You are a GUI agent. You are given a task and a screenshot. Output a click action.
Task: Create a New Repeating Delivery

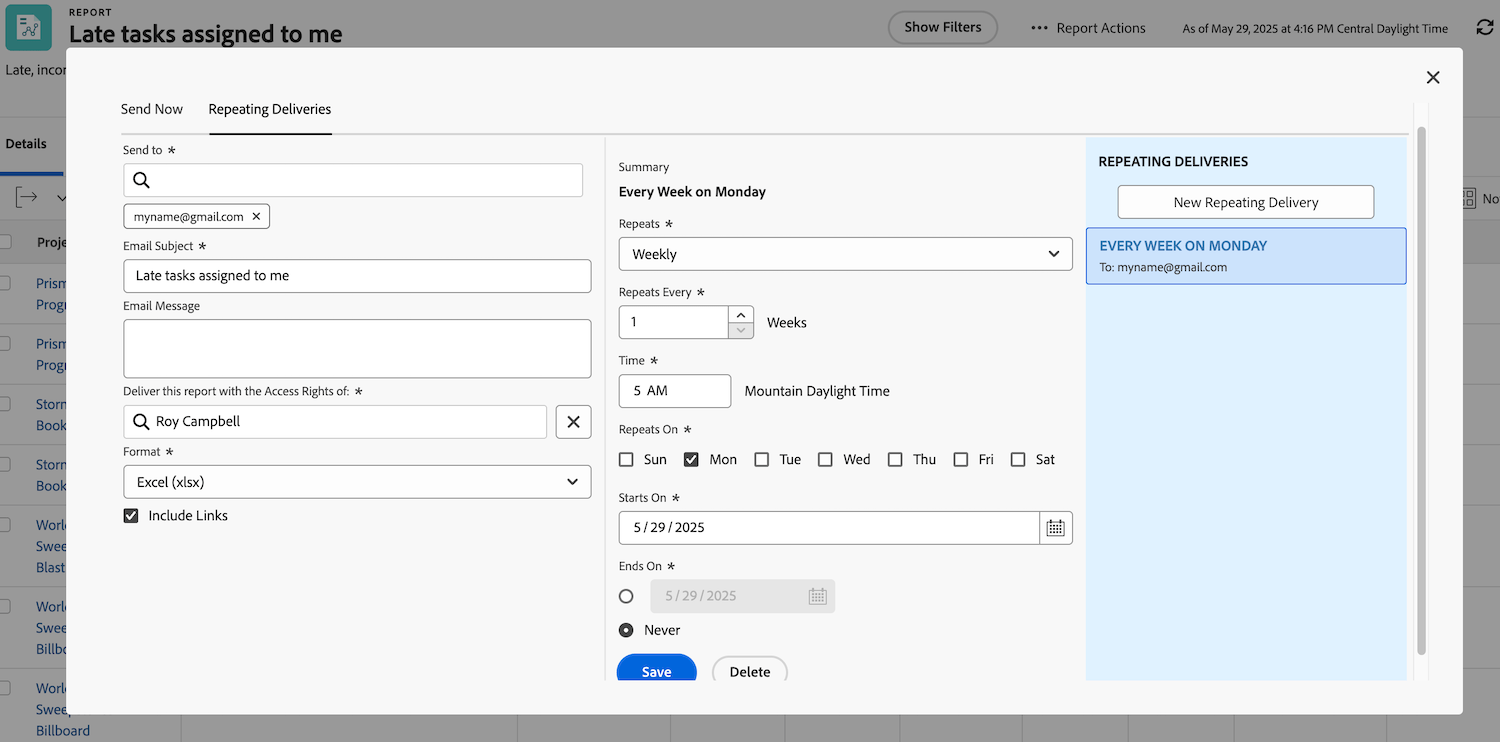[x=1245, y=201]
